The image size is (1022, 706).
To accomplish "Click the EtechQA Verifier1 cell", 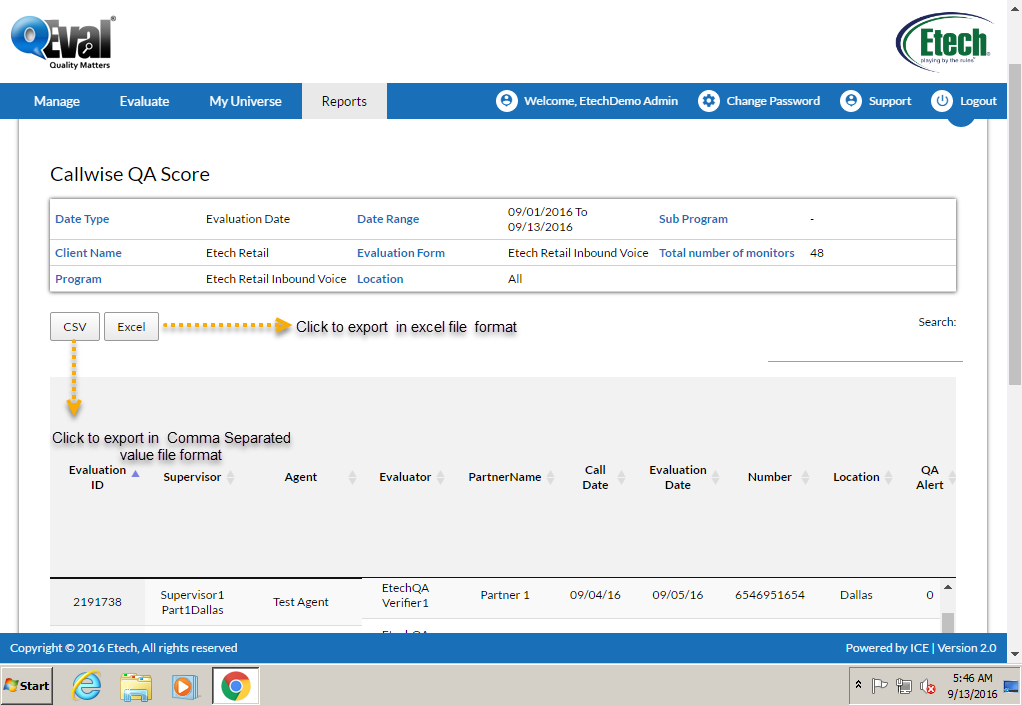I will [405, 595].
